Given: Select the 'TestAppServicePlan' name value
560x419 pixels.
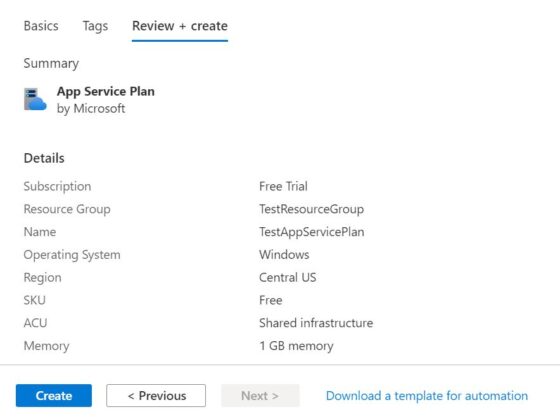Looking at the screenshot, I should coord(312,232).
